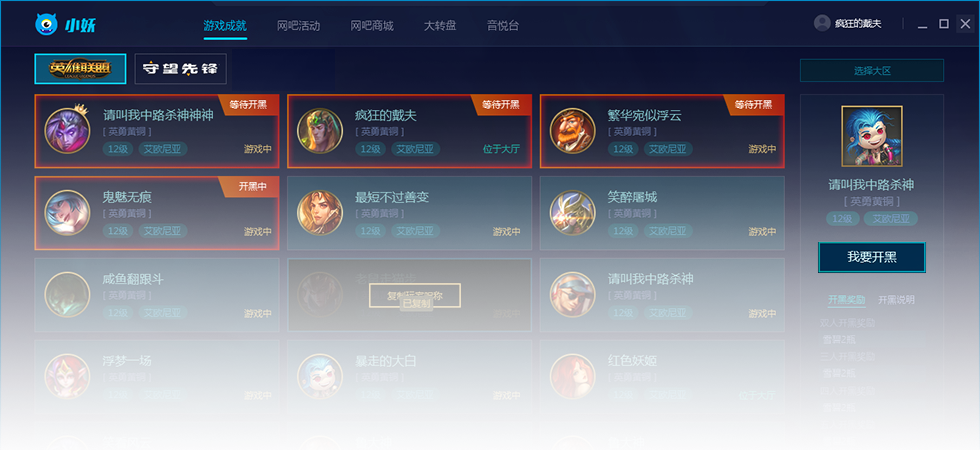Switch to the 开黑说明 tab
The height and width of the screenshot is (450, 980).
tap(896, 299)
